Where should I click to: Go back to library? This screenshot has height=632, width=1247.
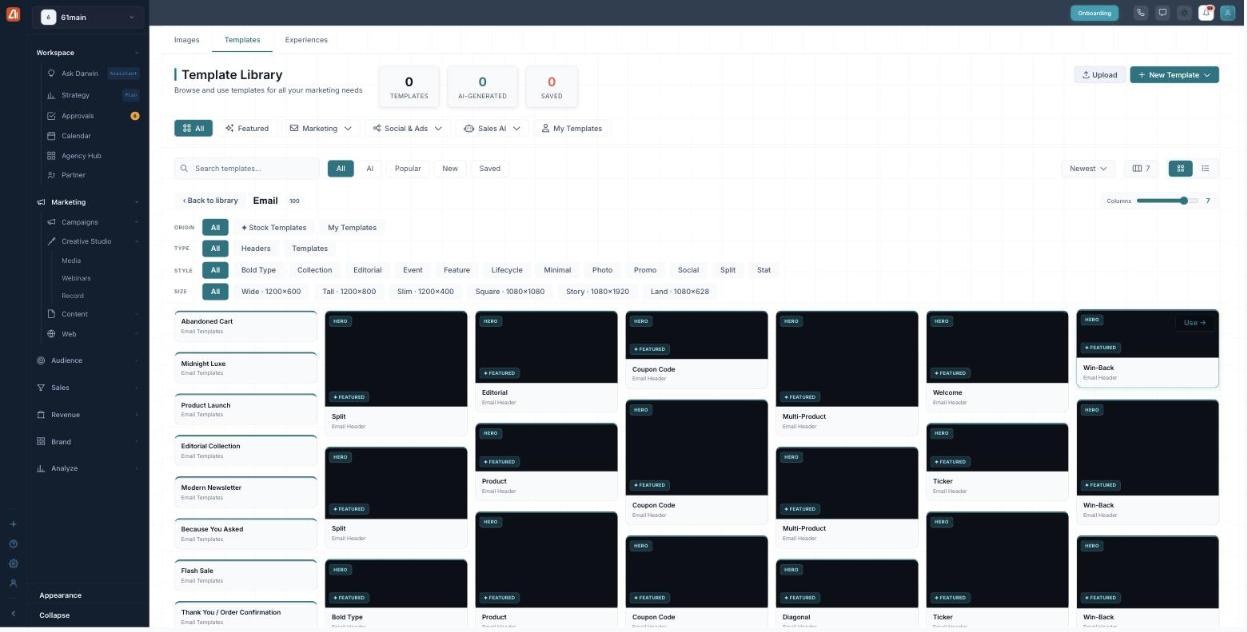point(210,200)
